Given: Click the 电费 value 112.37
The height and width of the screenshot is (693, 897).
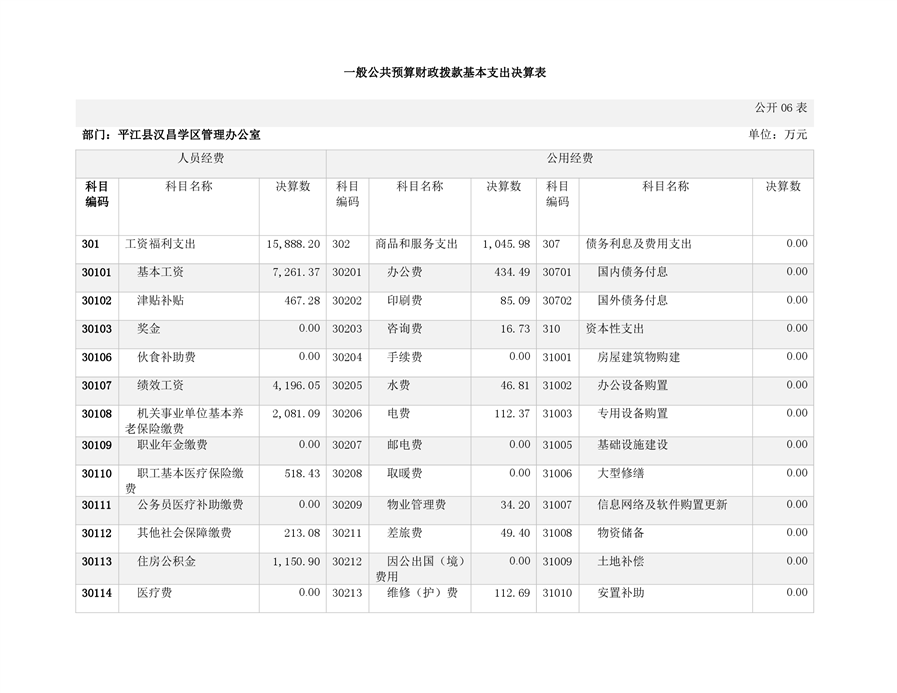Looking at the screenshot, I should point(506,414).
